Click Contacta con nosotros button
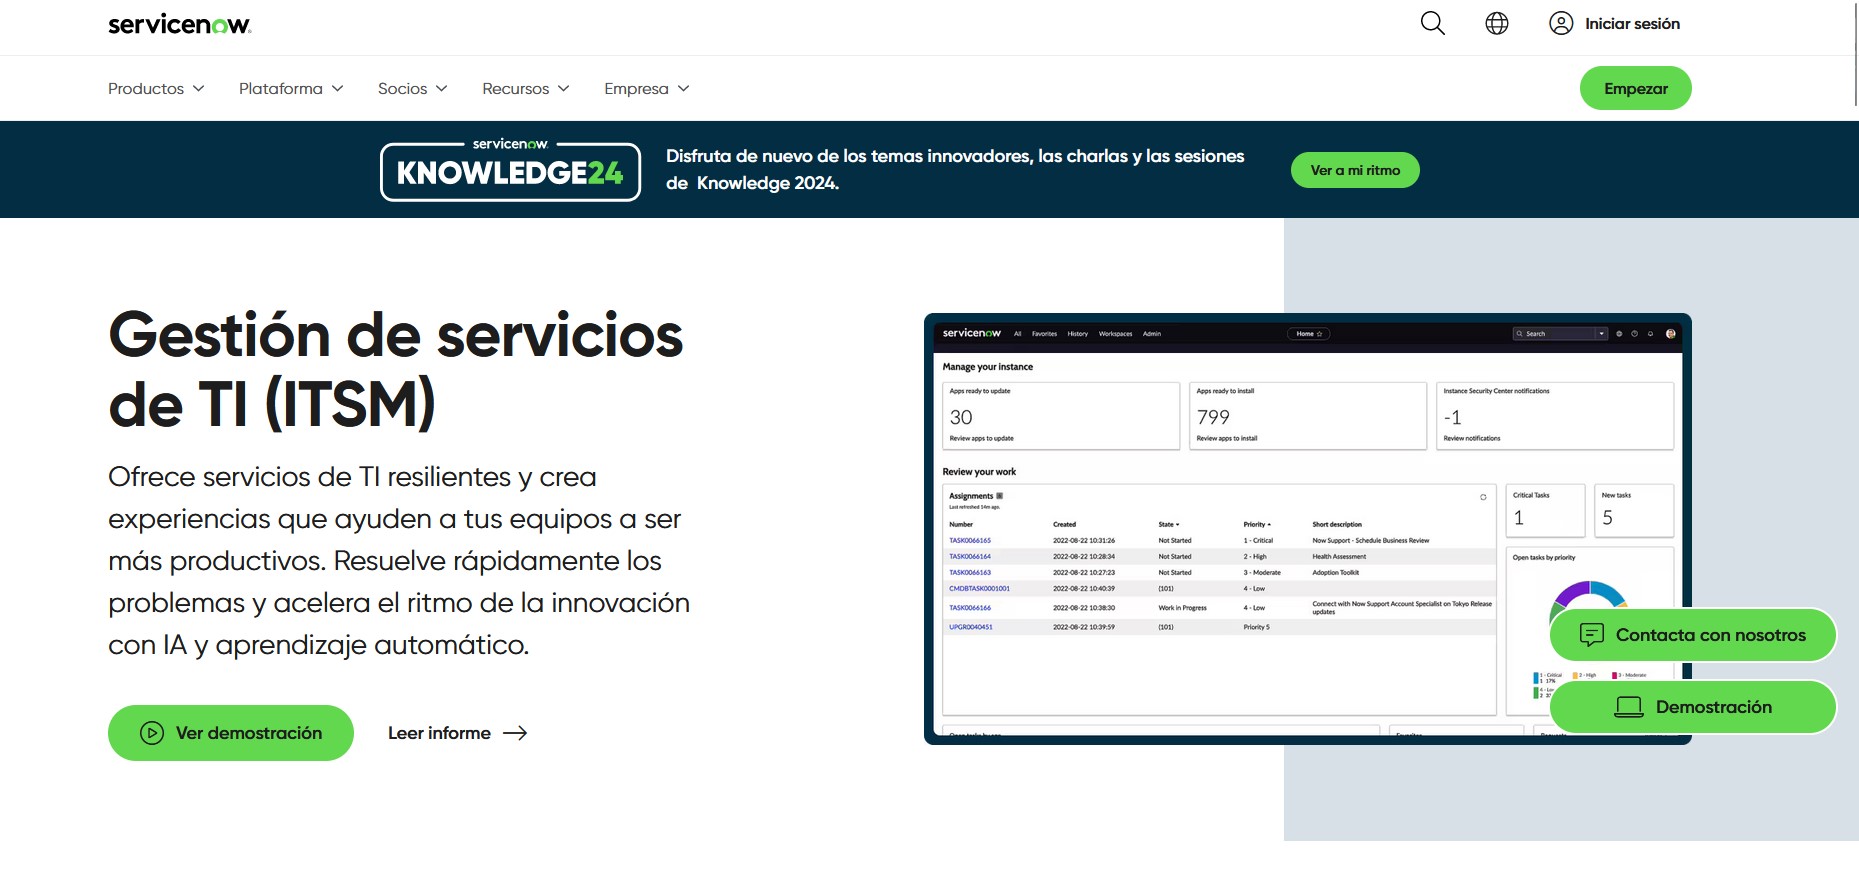The height and width of the screenshot is (891, 1859). coord(1692,635)
